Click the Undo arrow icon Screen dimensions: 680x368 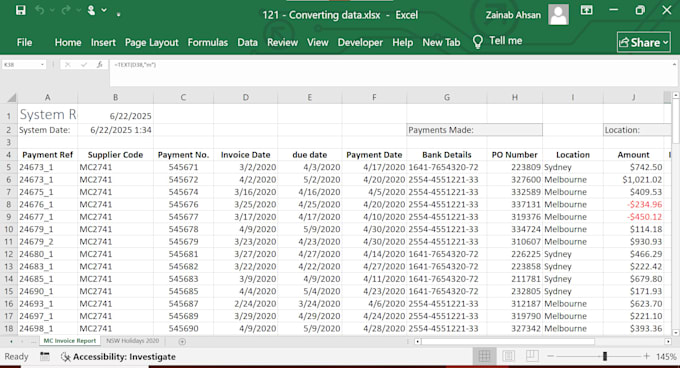(x=39, y=10)
